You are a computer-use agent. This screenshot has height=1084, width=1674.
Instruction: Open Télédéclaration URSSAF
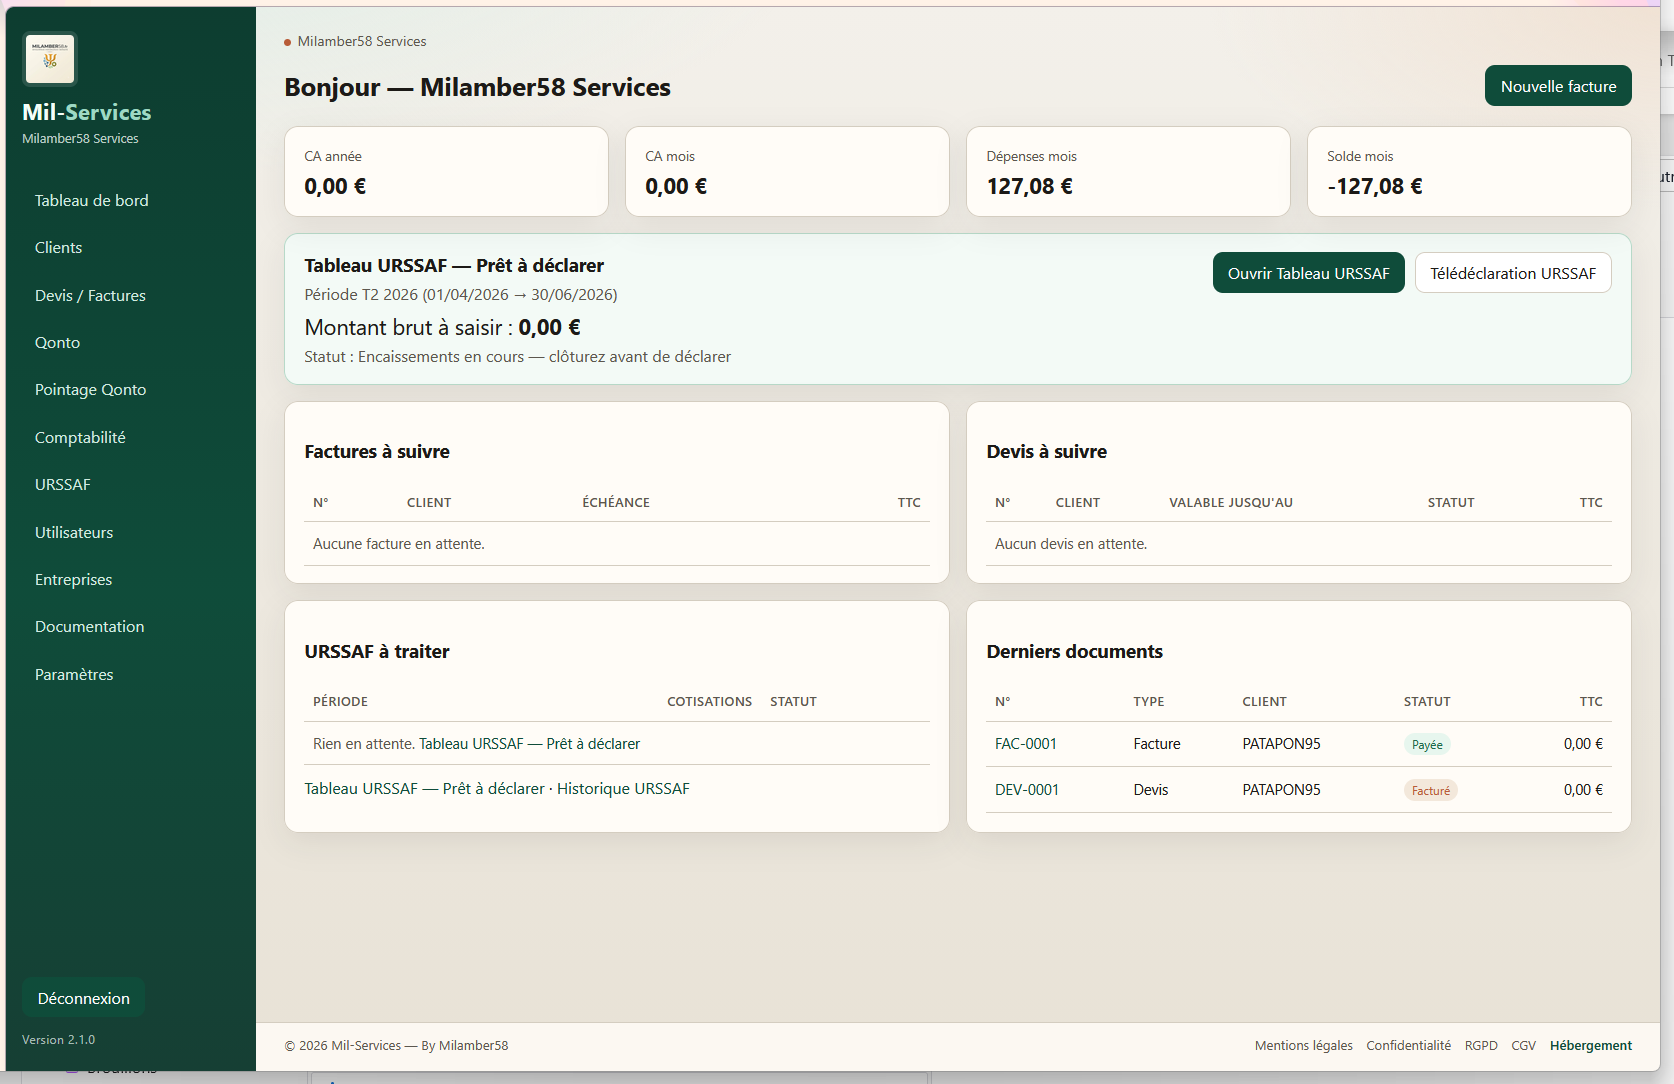tap(1513, 273)
